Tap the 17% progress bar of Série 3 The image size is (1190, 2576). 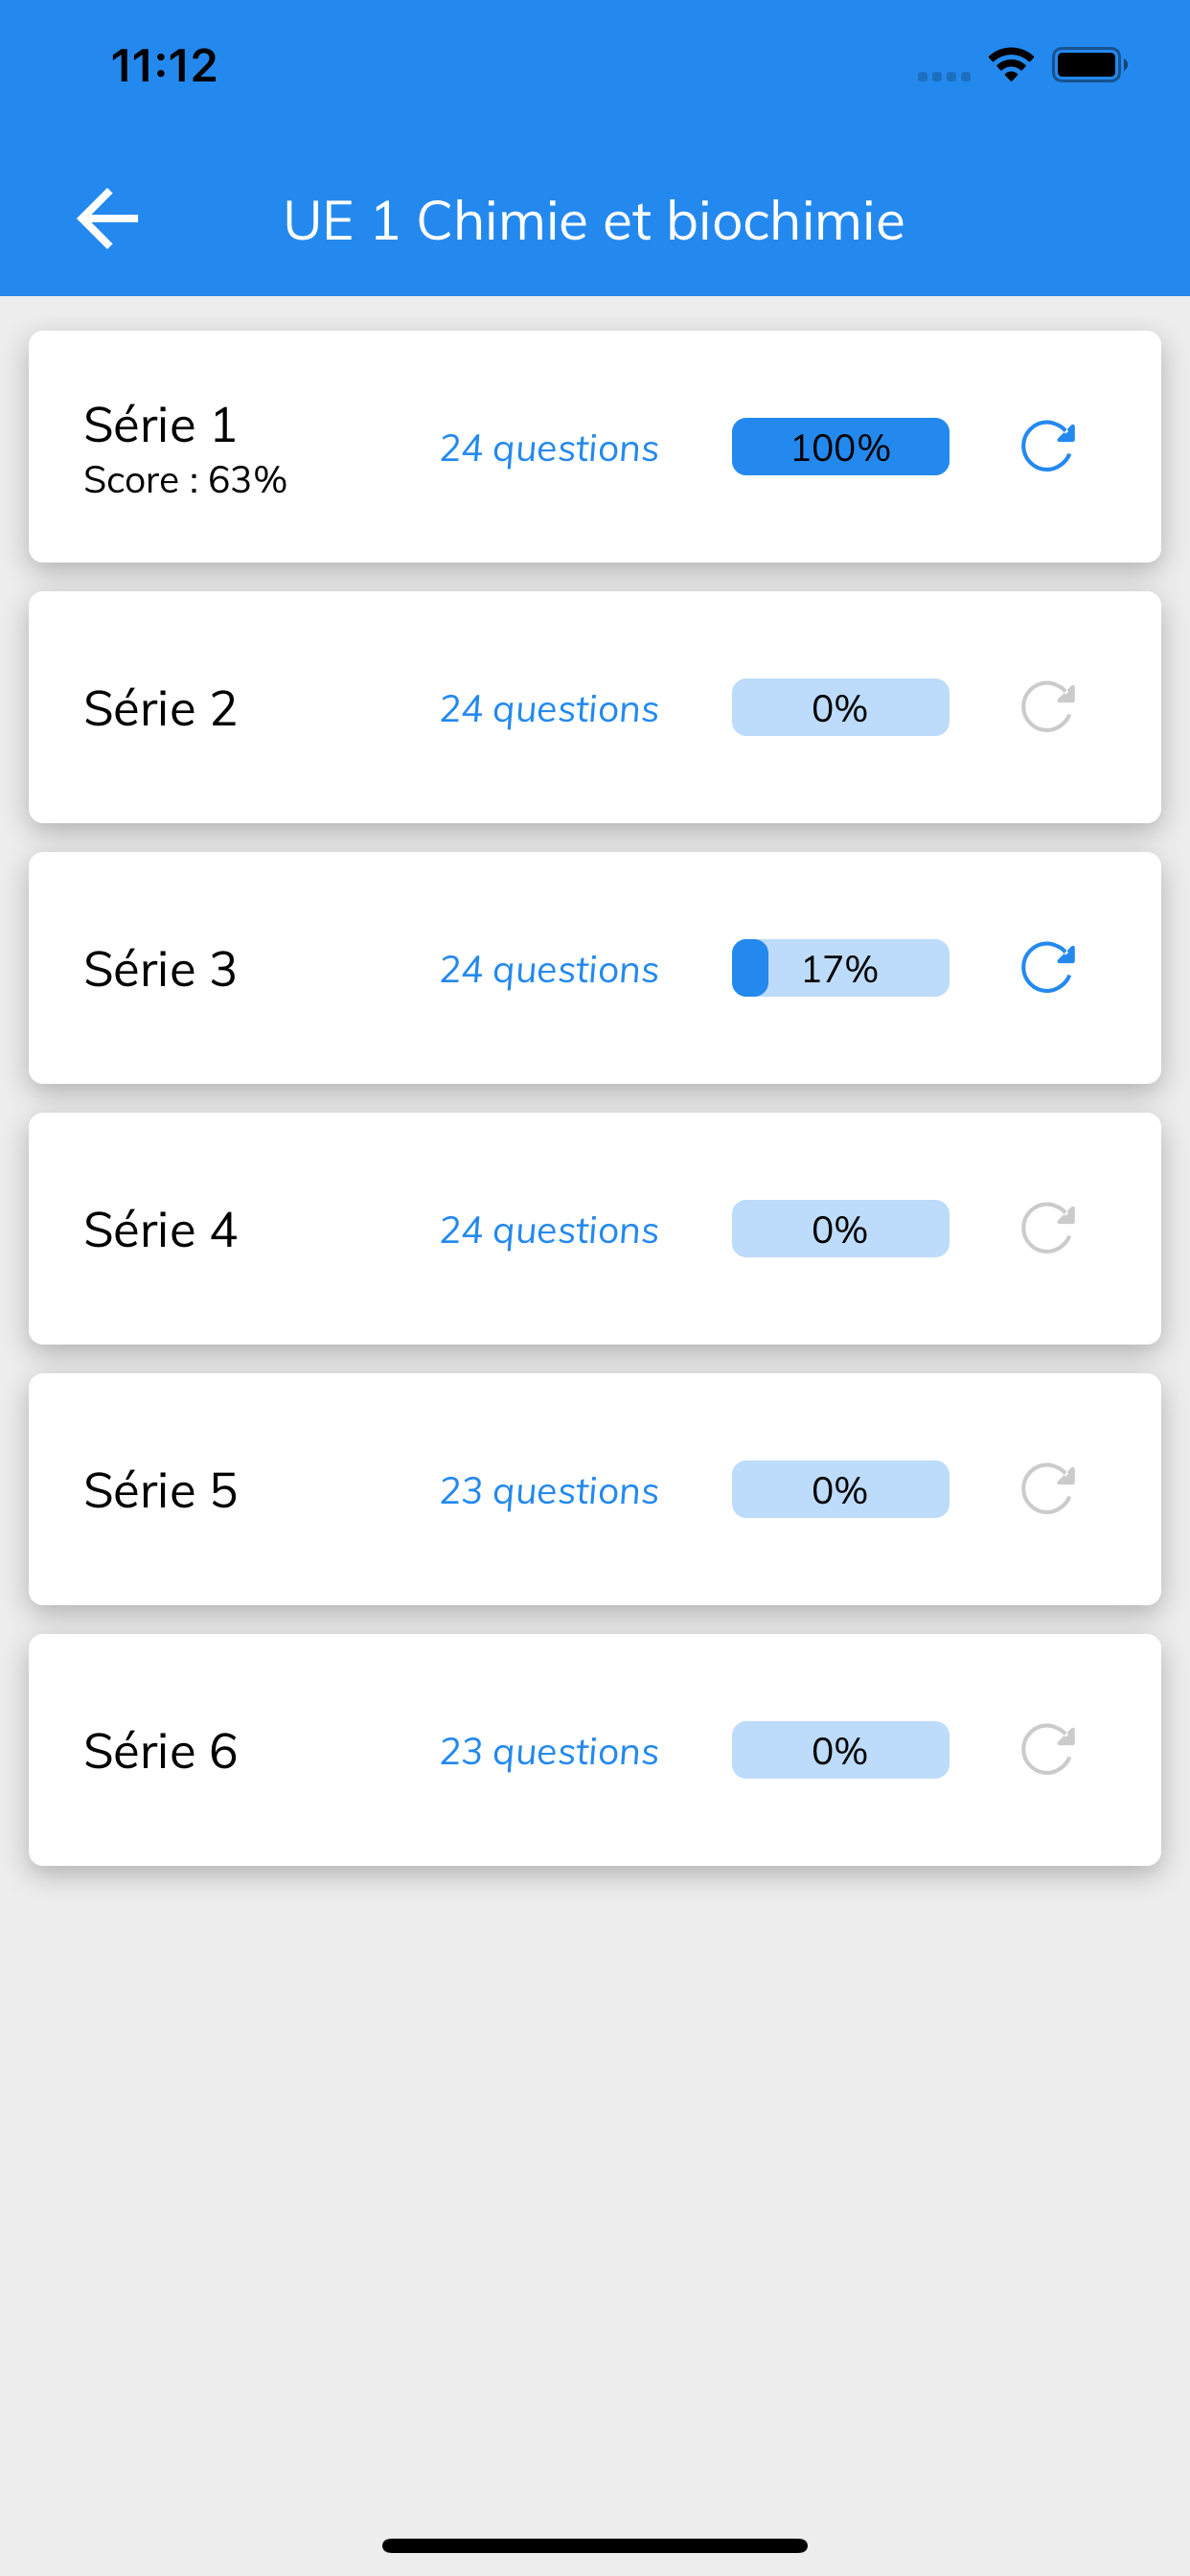pos(840,968)
